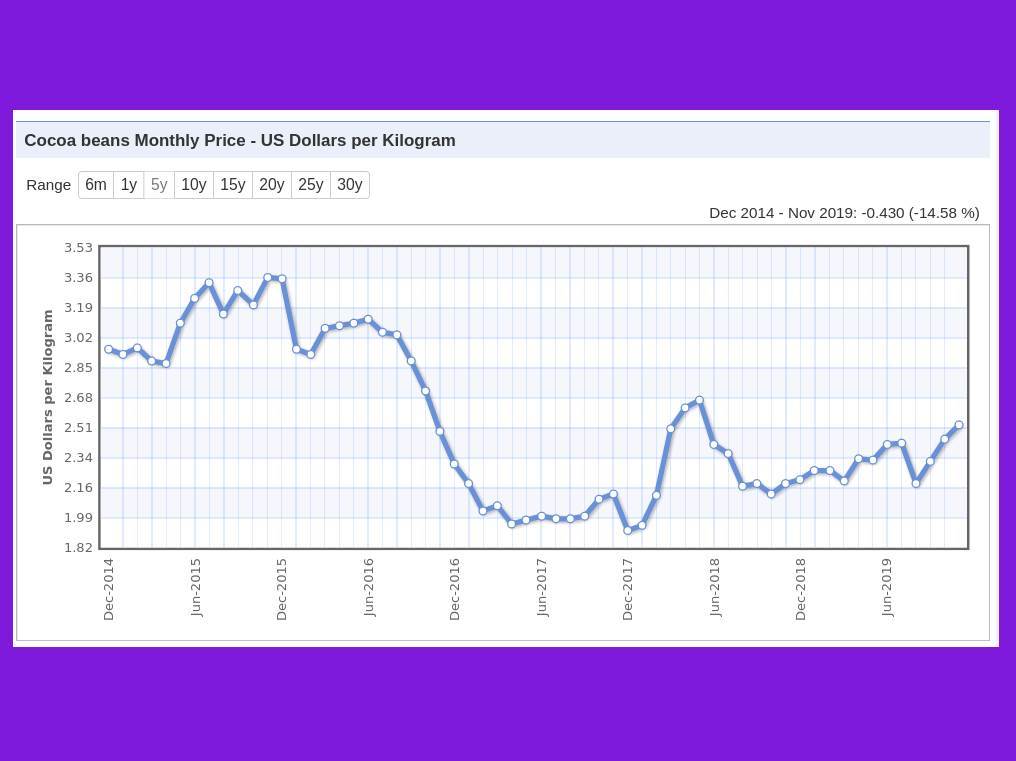Expand chart to 30y range
Screen dimensions: 1016x761
pyautogui.click(x=349, y=185)
